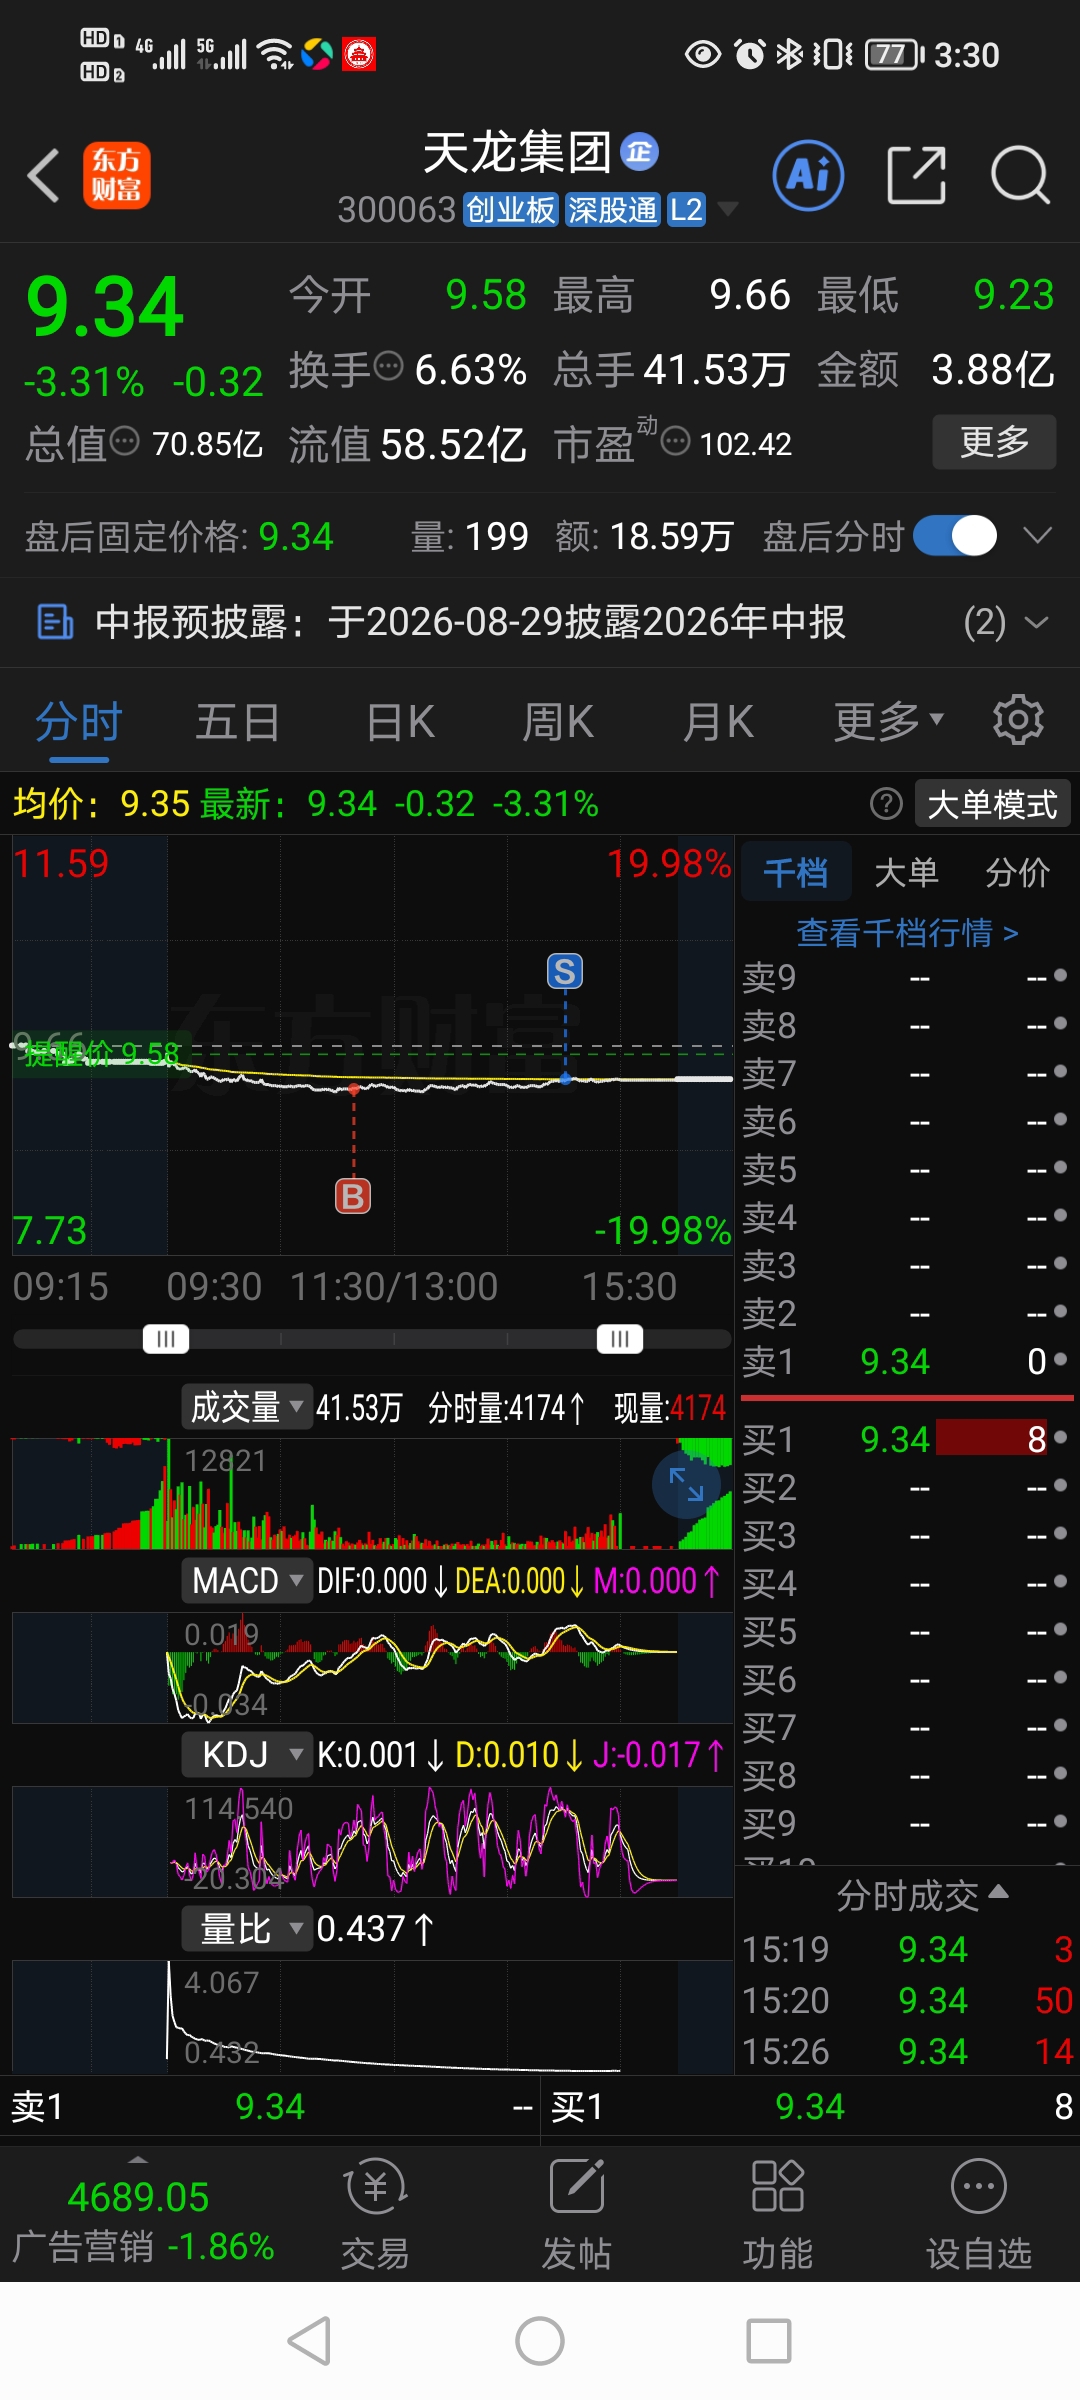This screenshot has width=1080, height=2400.
Task: Tap bottom 卖1 9.34 quote bar
Action: pyautogui.click(x=270, y=2106)
